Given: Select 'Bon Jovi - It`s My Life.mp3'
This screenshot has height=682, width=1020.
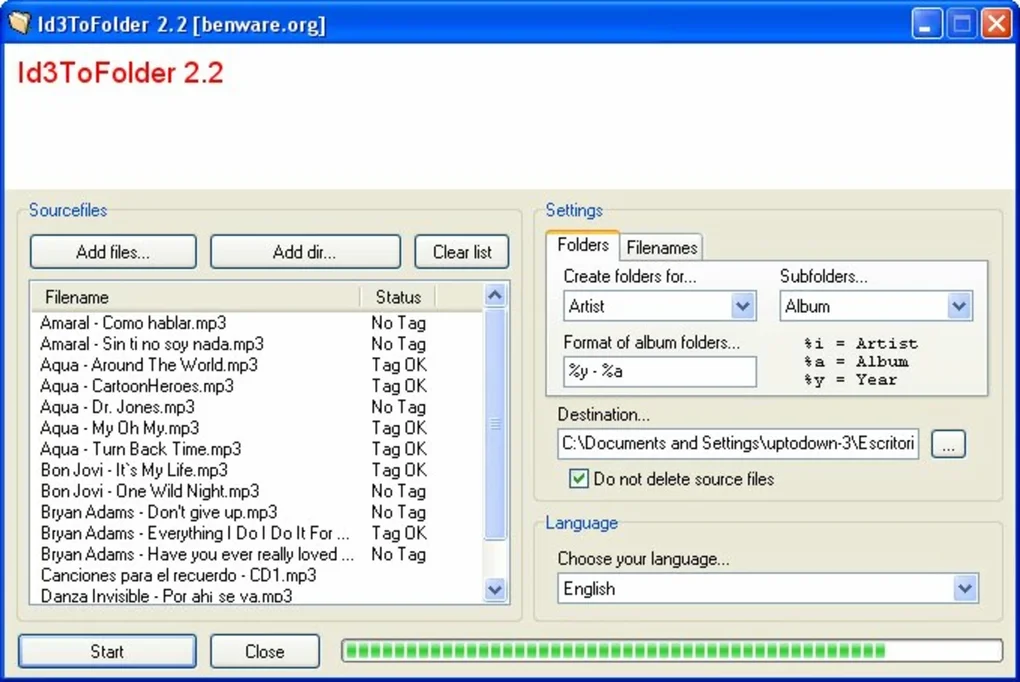Looking at the screenshot, I should [x=134, y=470].
